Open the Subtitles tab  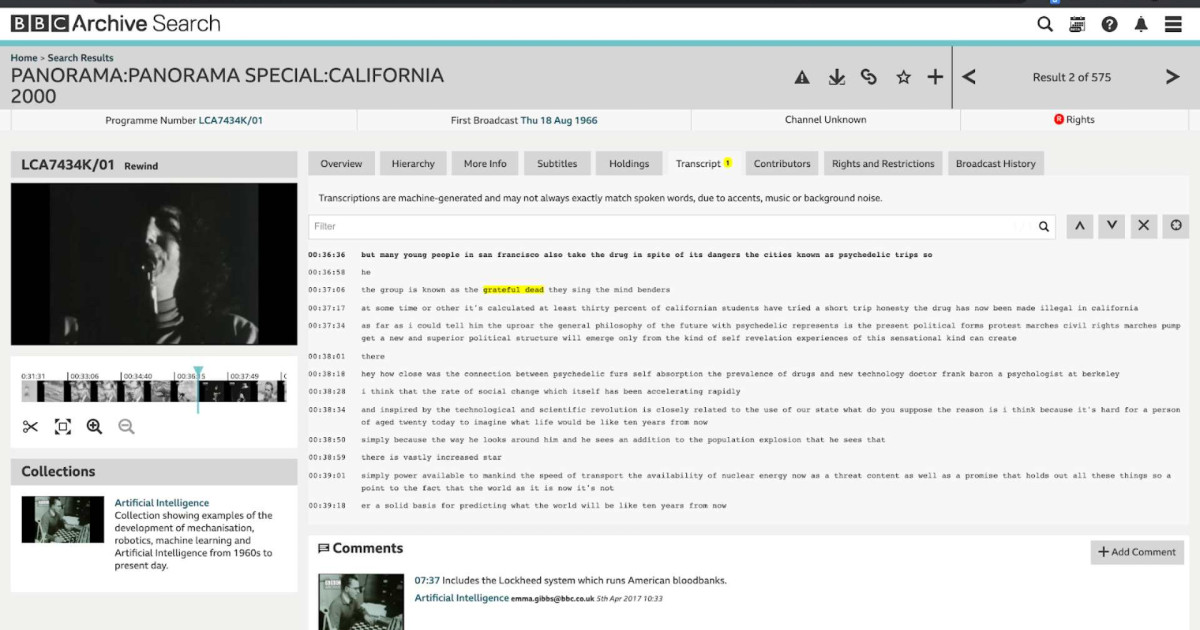pyautogui.click(x=557, y=164)
